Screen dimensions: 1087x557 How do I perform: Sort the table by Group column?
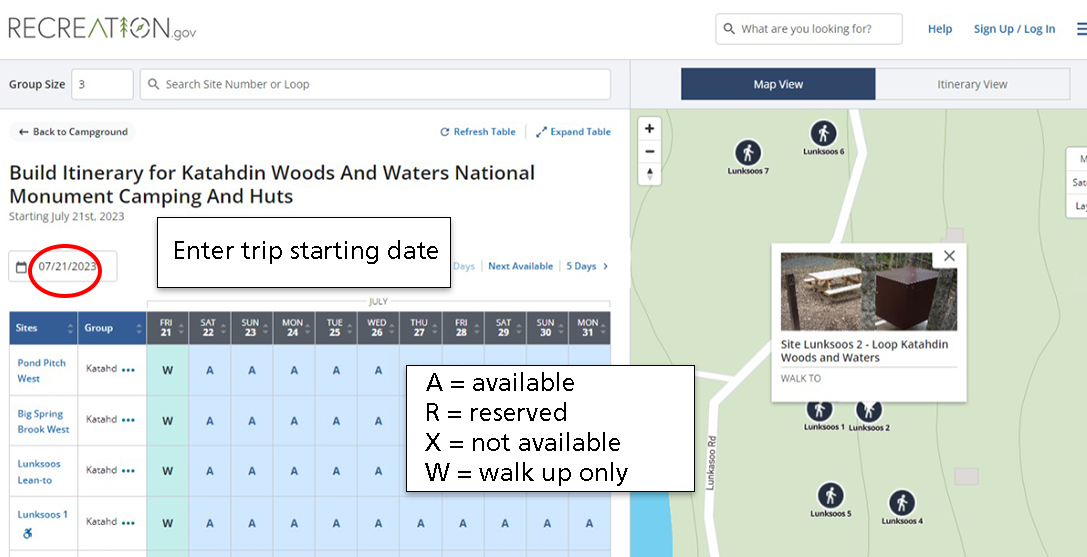(x=112, y=328)
